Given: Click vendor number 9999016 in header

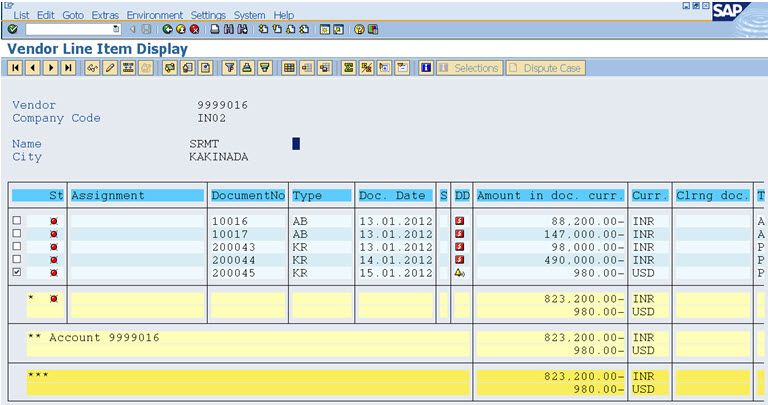Looking at the screenshot, I should (222, 105).
